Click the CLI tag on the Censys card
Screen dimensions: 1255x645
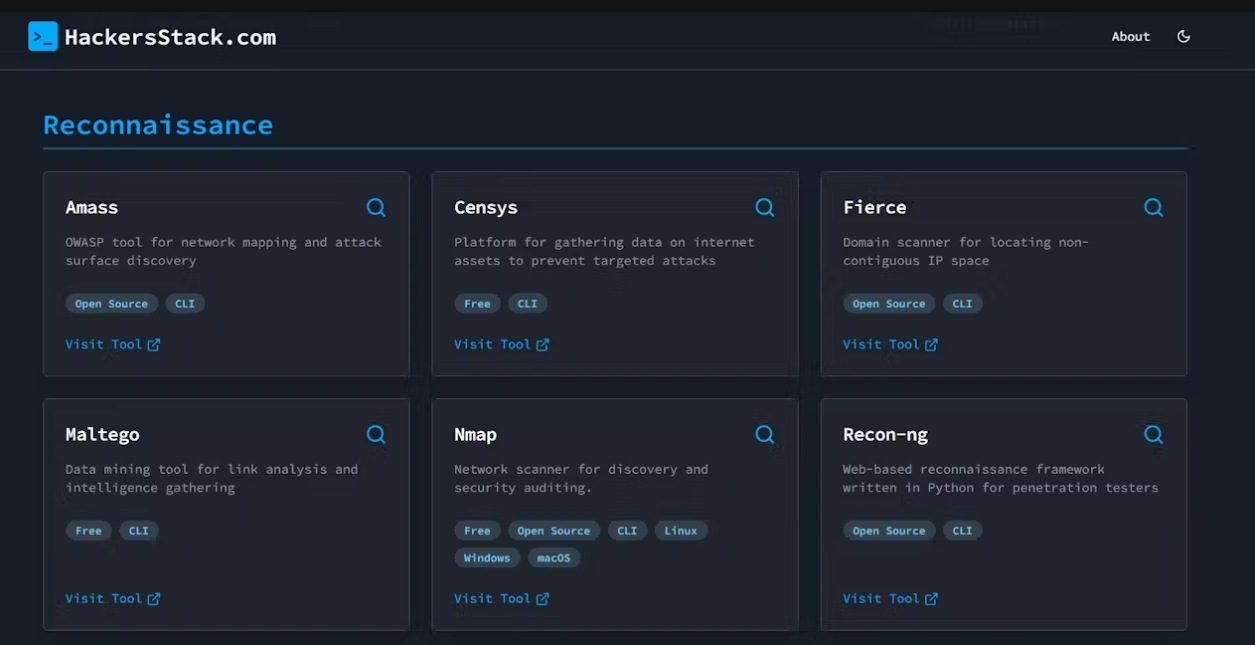(x=528, y=304)
